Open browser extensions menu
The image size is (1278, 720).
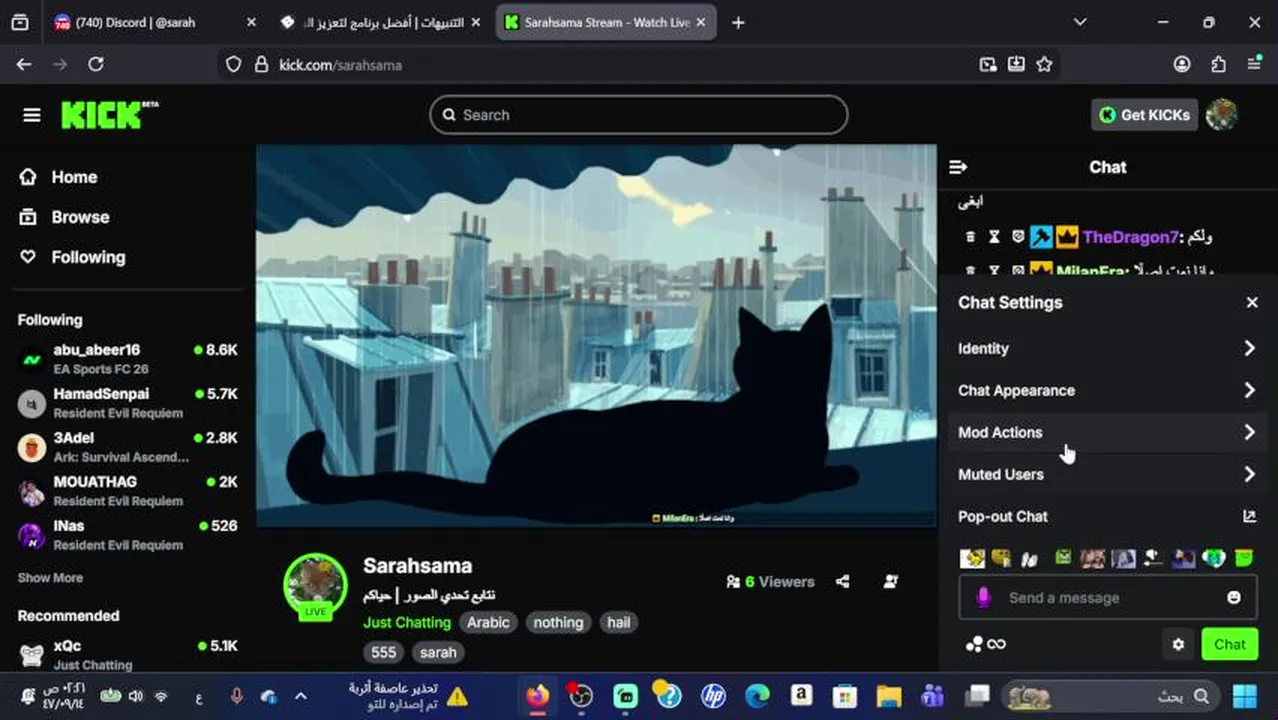1218,64
